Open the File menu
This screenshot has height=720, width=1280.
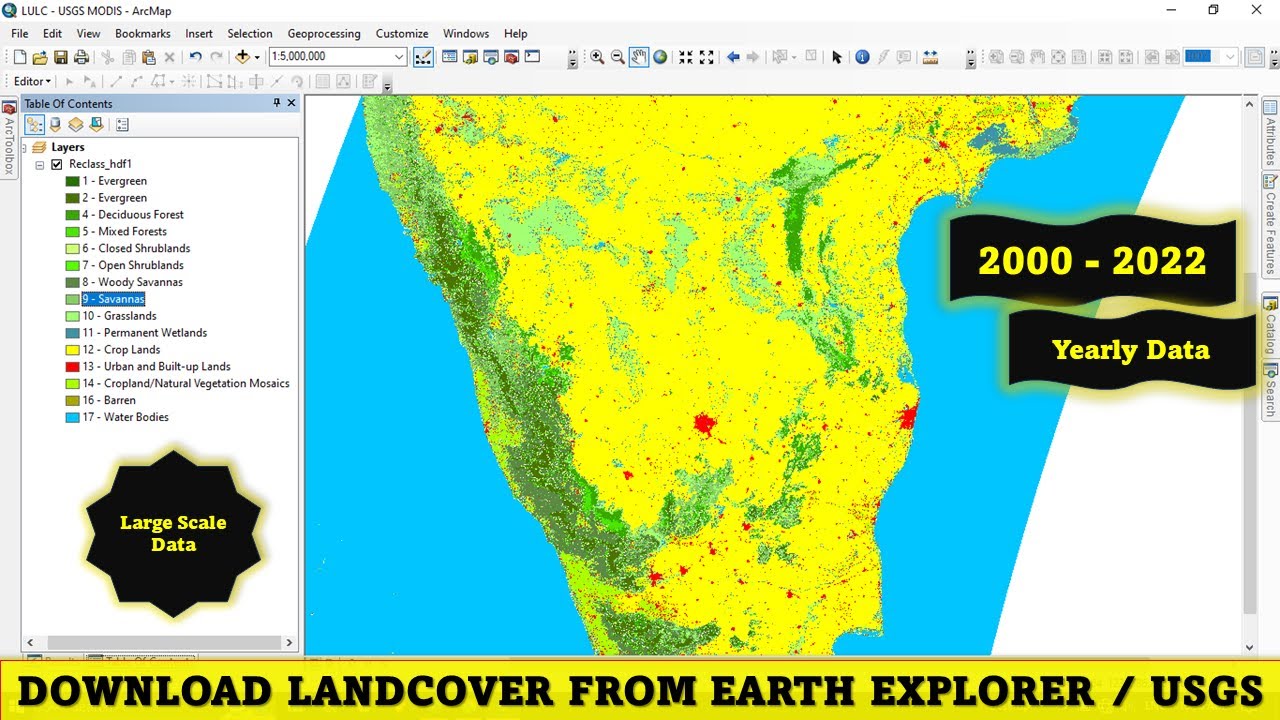click(19, 33)
